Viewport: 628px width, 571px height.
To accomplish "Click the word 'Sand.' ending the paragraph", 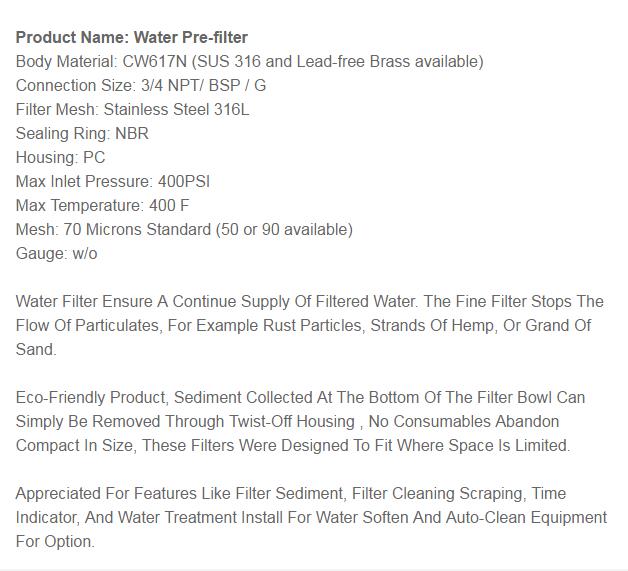I will click(x=36, y=350).
